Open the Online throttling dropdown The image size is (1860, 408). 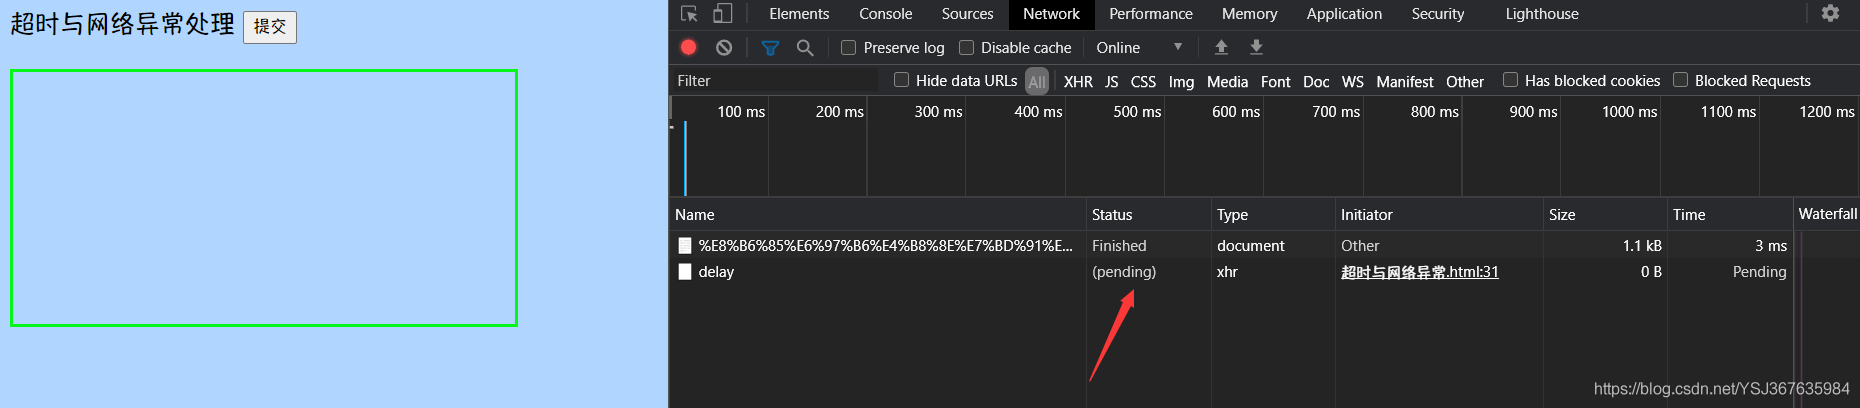[x=1139, y=47]
